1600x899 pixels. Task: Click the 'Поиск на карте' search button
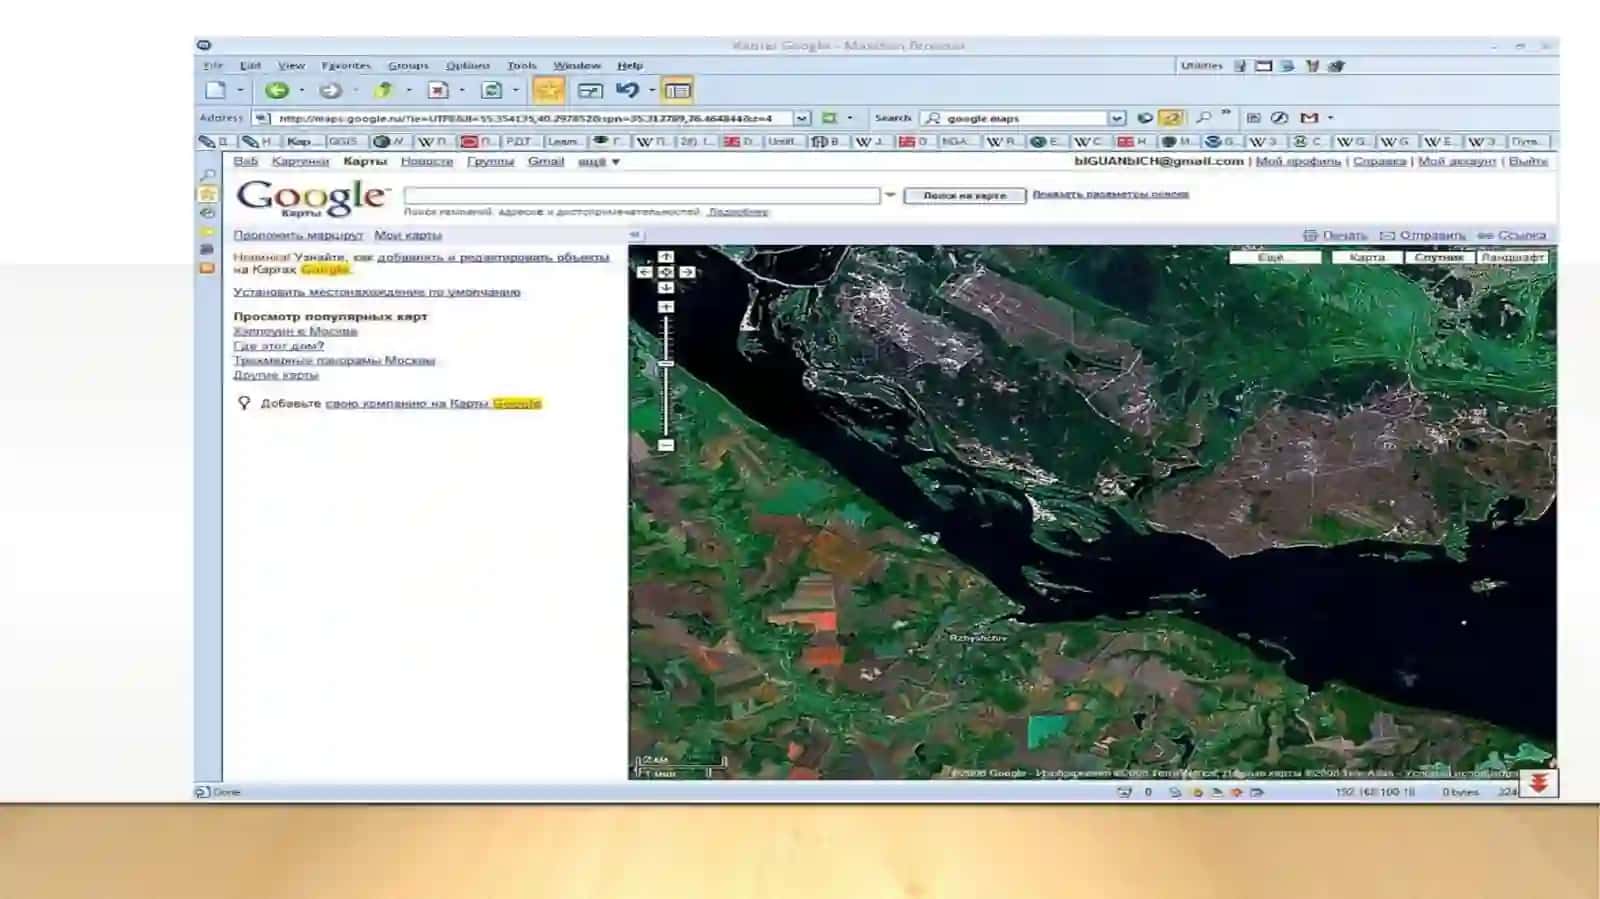[964, 195]
